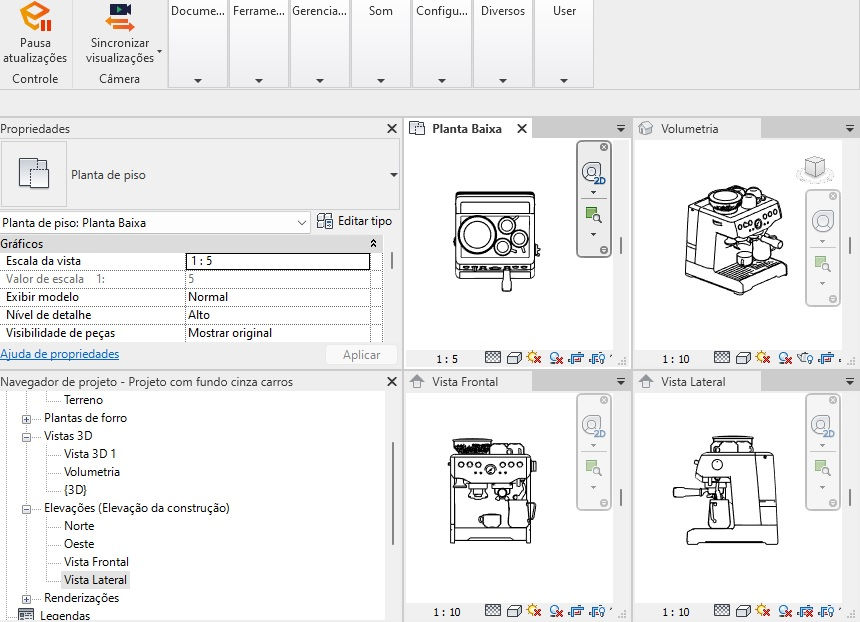Screen dimensions: 860x622
Task: Click the steering wheel icon in Volumetria view
Action: [x=822, y=221]
